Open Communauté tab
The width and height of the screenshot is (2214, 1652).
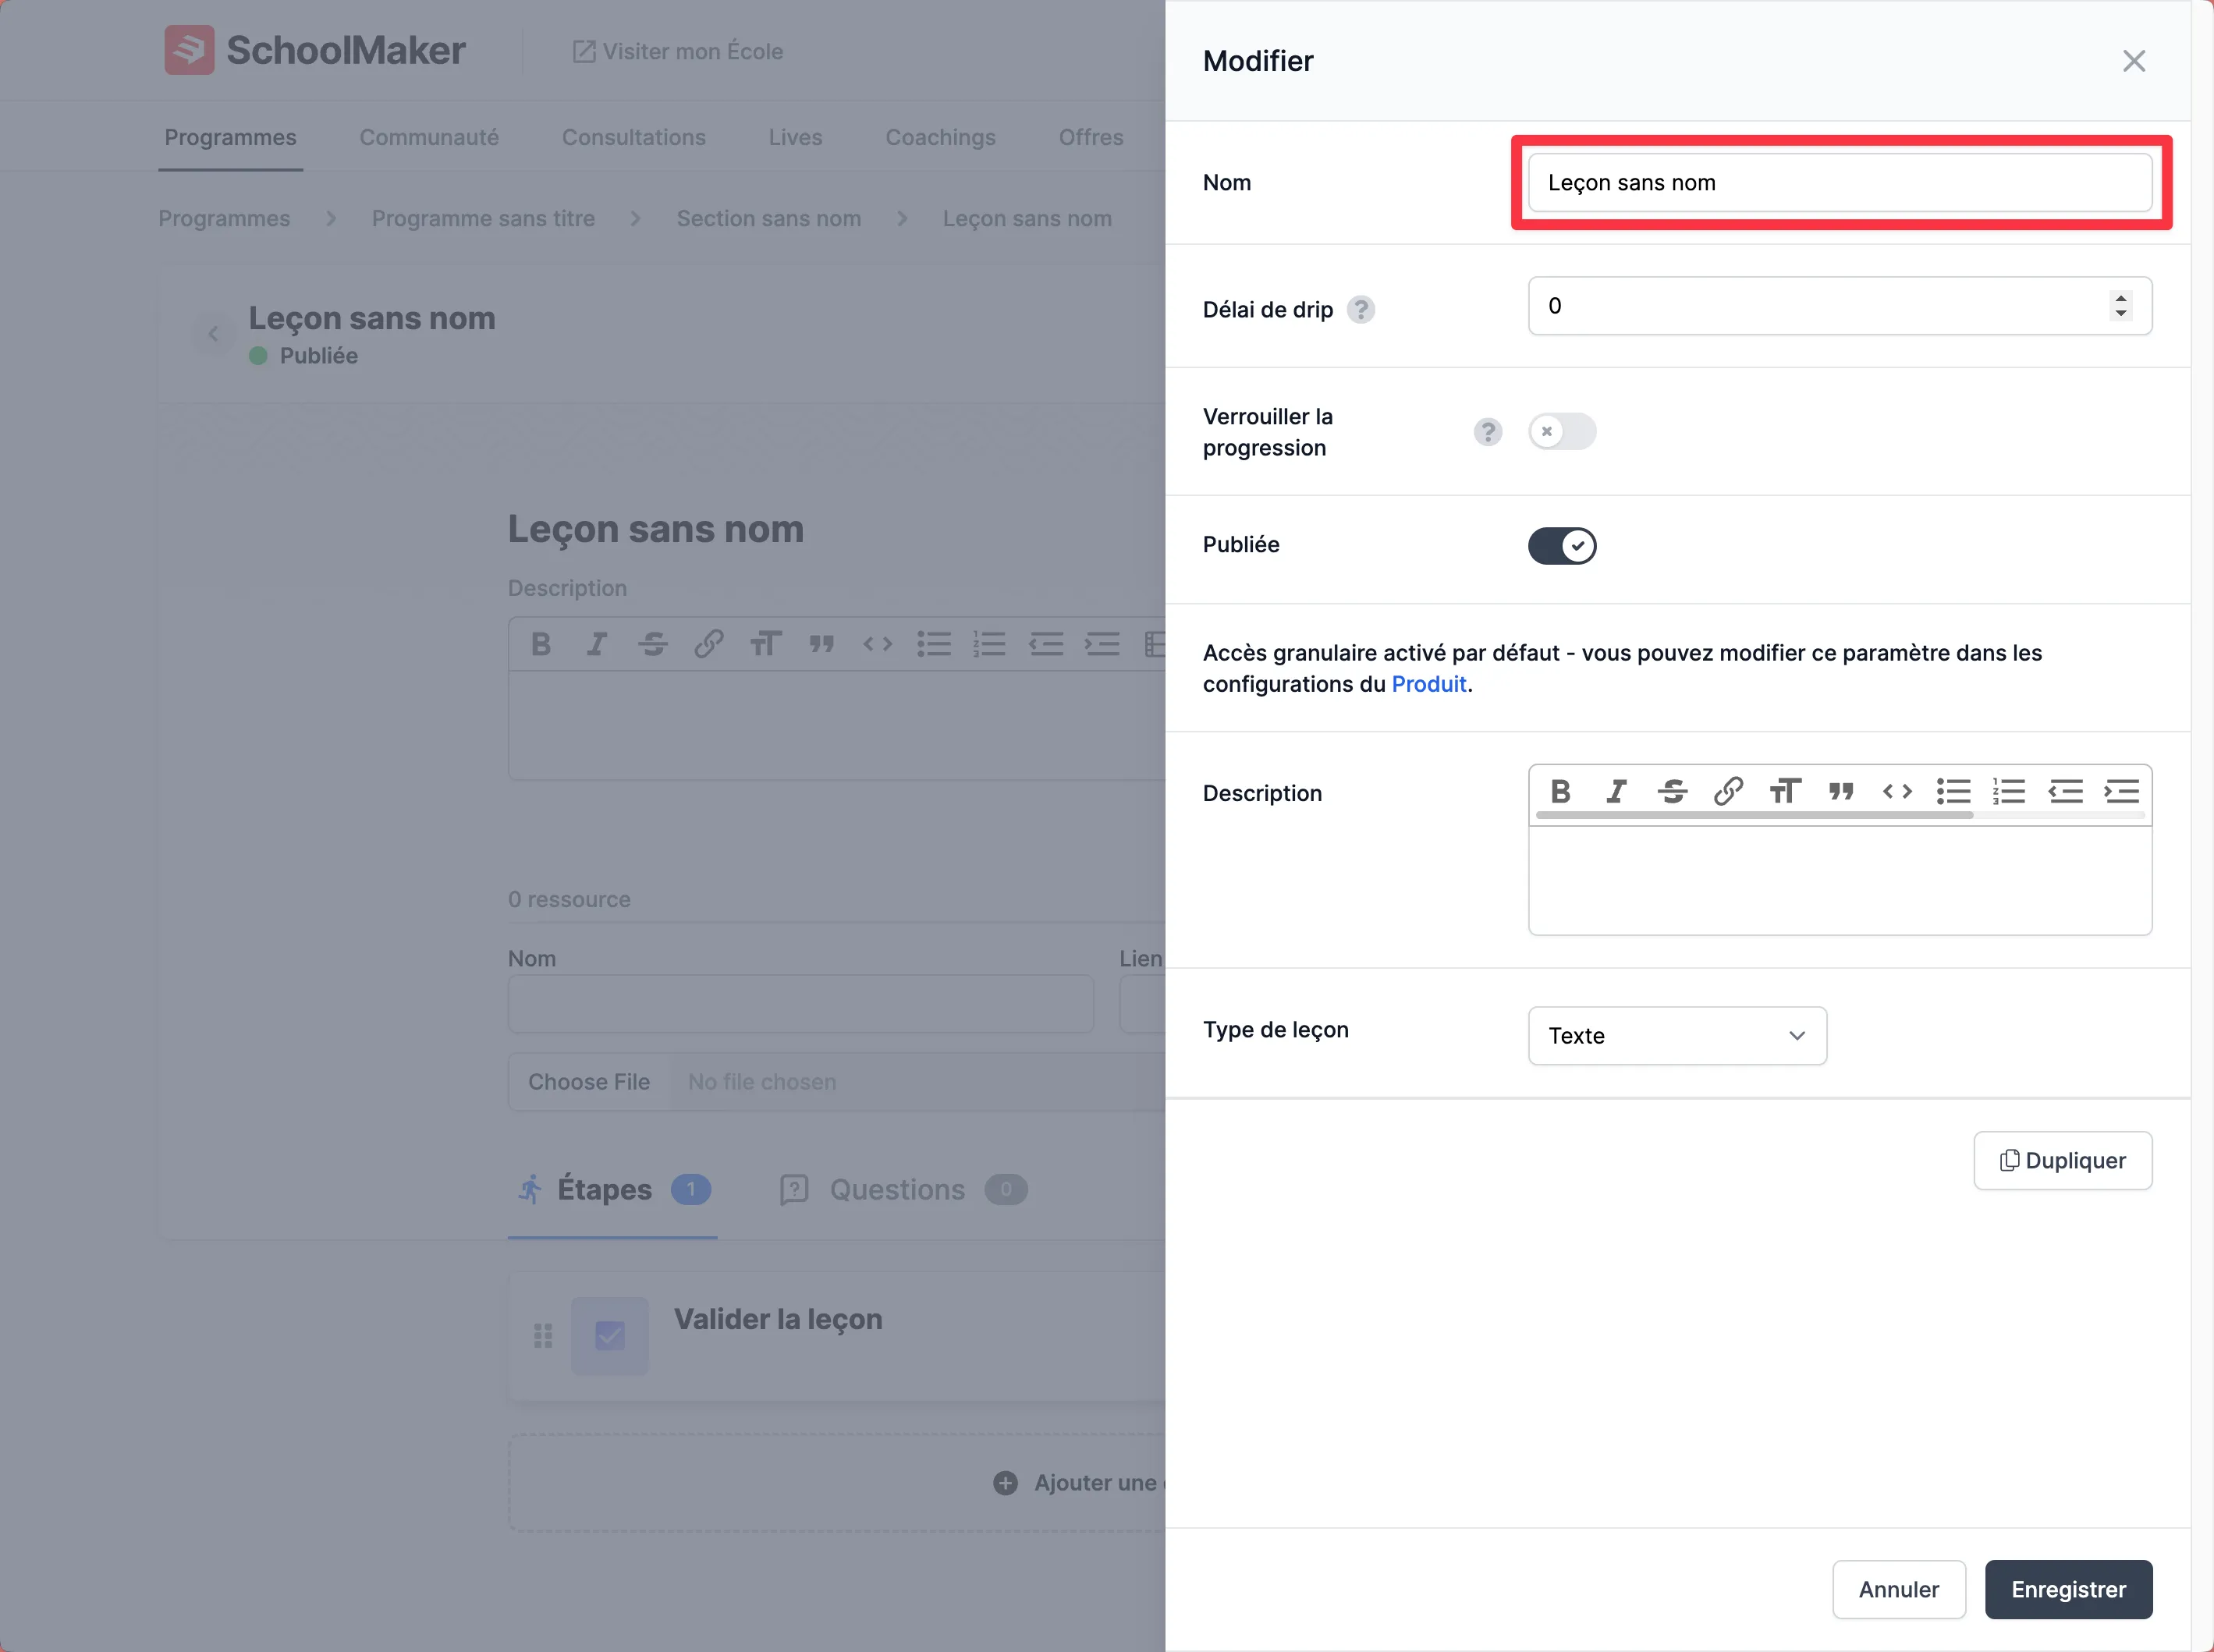(429, 137)
